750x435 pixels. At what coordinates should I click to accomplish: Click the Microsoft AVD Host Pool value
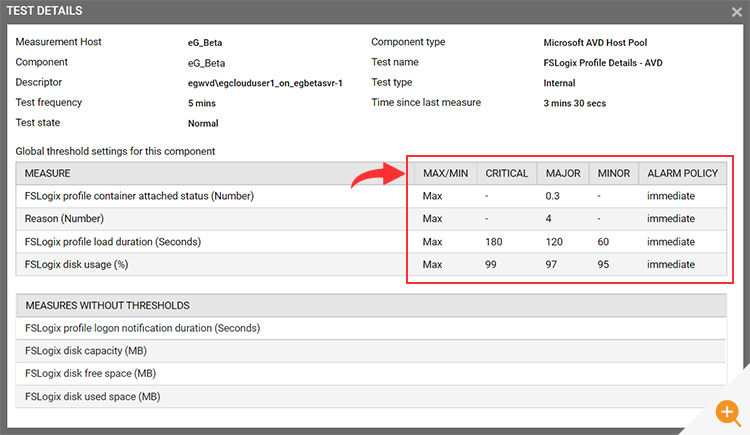595,43
